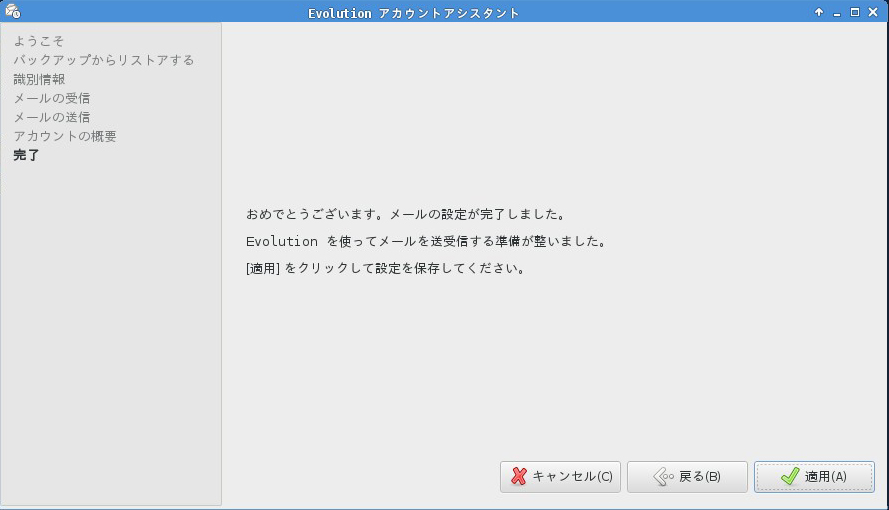The width and height of the screenshot is (889, 510).
Task: Click the window title Evolution アカウントアシスタント
Action: pyautogui.click(x=414, y=12)
